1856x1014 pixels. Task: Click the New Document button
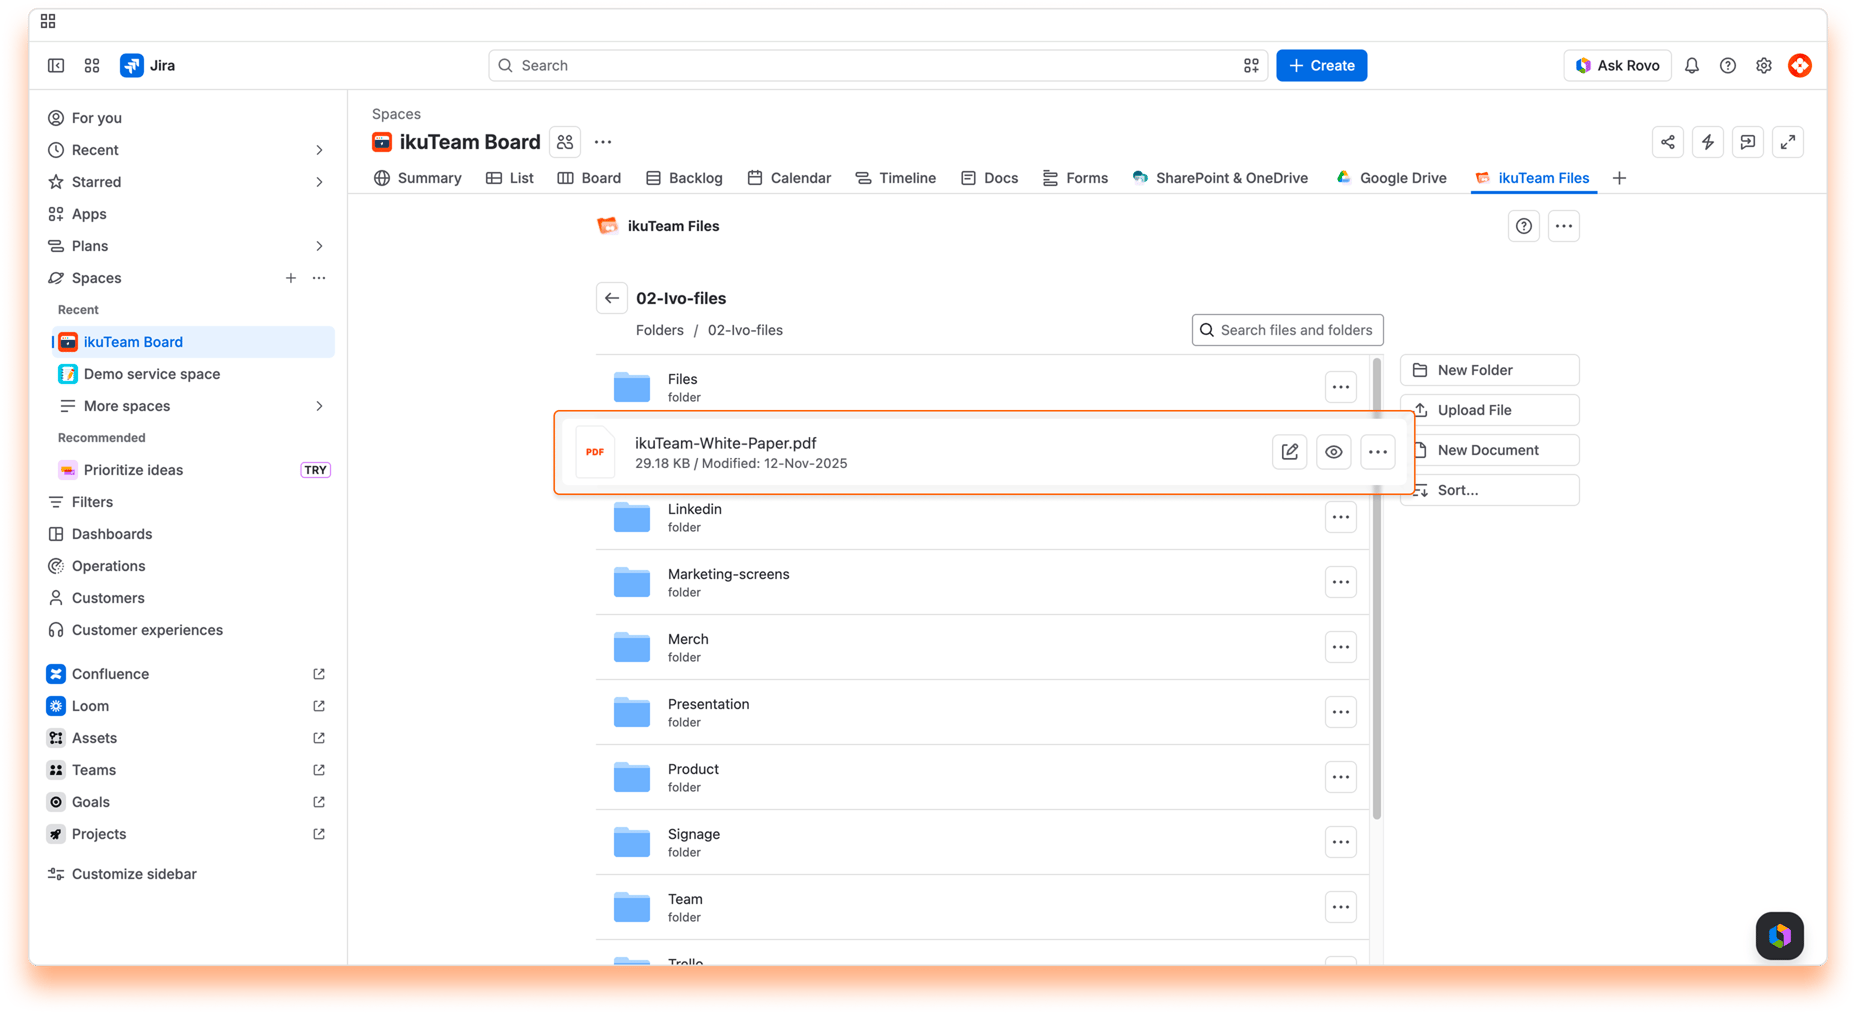1490,450
